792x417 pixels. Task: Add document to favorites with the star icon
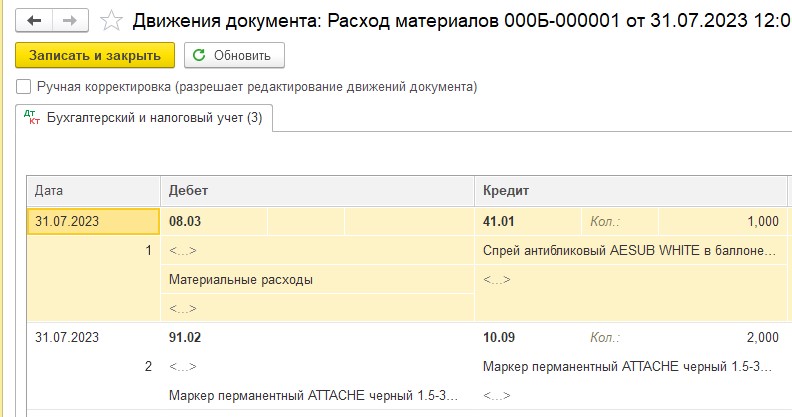tap(111, 21)
